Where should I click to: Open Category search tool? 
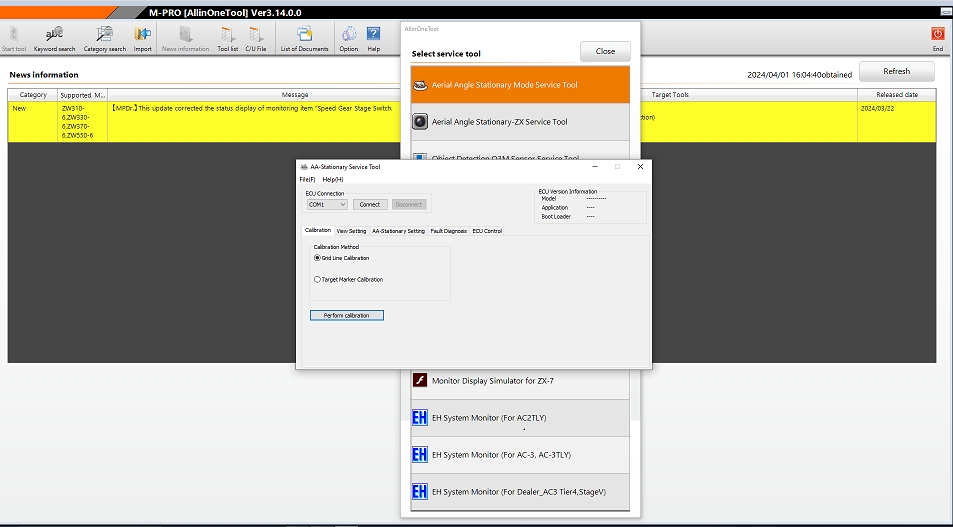click(105, 38)
